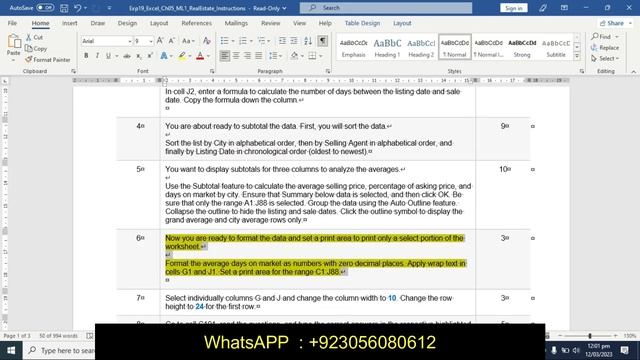Apply the Emphasis style
The image size is (640, 360).
tap(353, 47)
